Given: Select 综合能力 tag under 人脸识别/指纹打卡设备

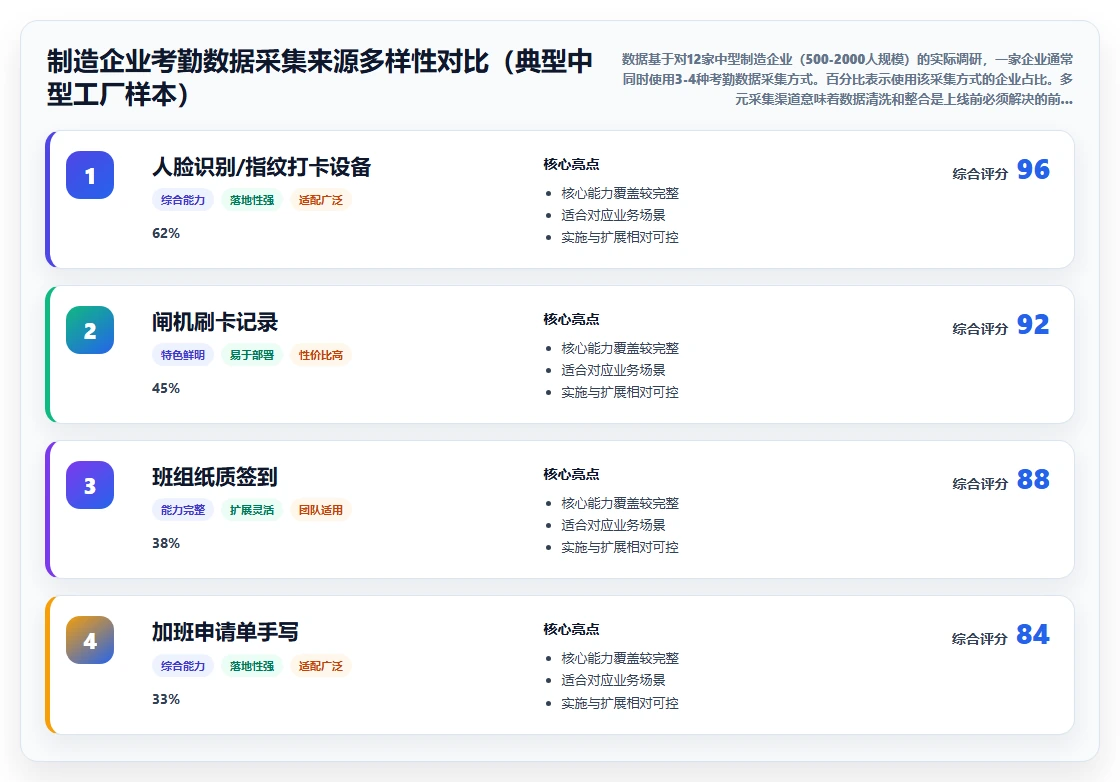Looking at the screenshot, I should (183, 200).
